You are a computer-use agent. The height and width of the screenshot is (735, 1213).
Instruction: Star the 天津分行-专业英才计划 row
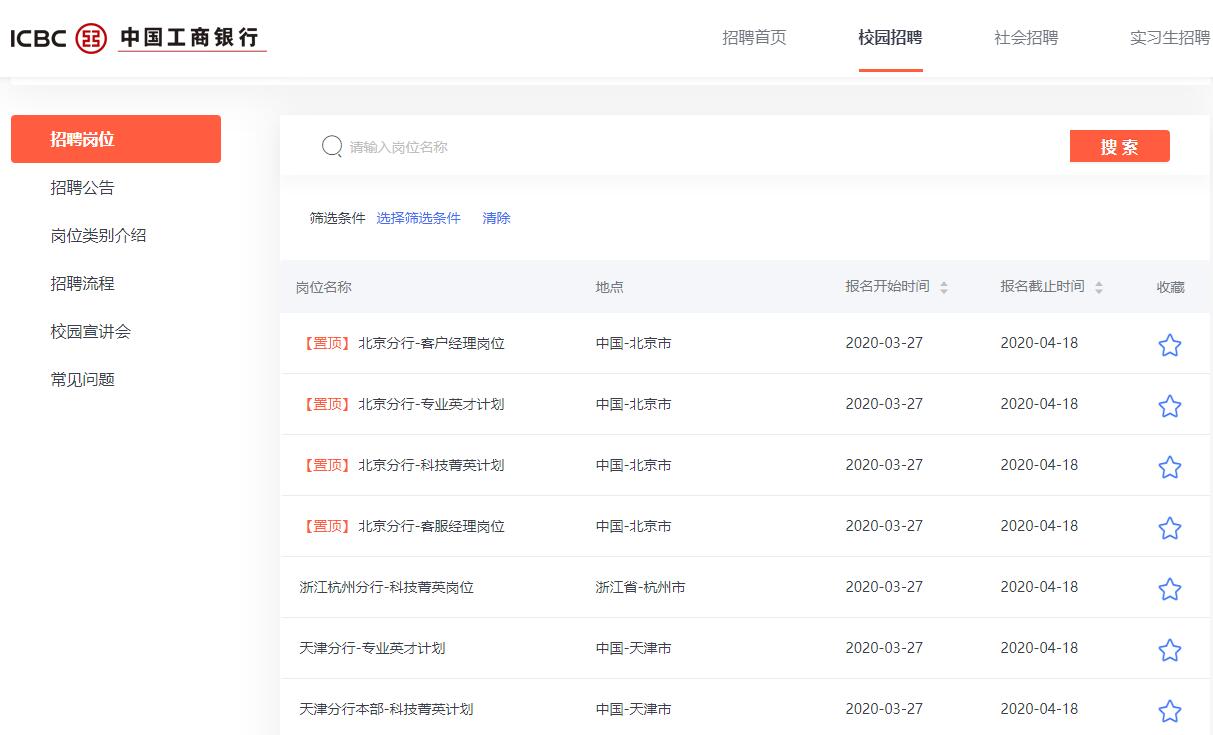point(1169,650)
